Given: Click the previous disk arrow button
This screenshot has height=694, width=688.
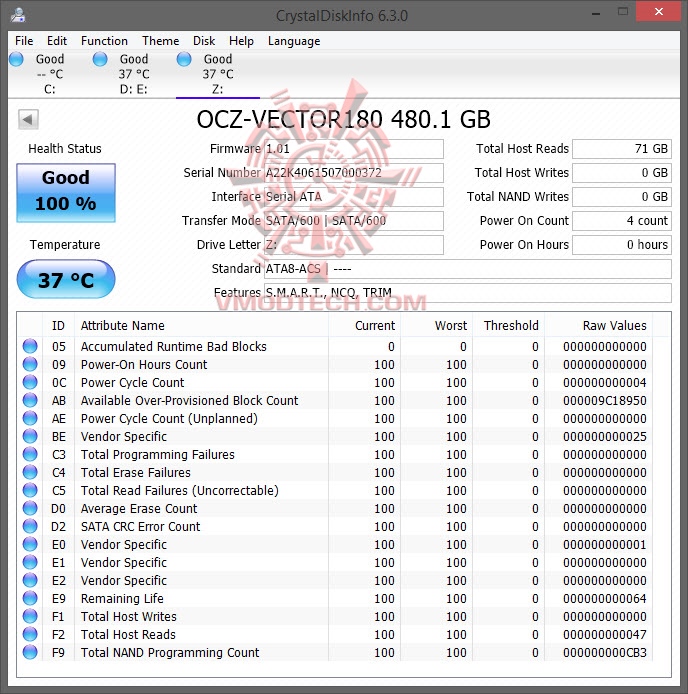Looking at the screenshot, I should [28, 120].
